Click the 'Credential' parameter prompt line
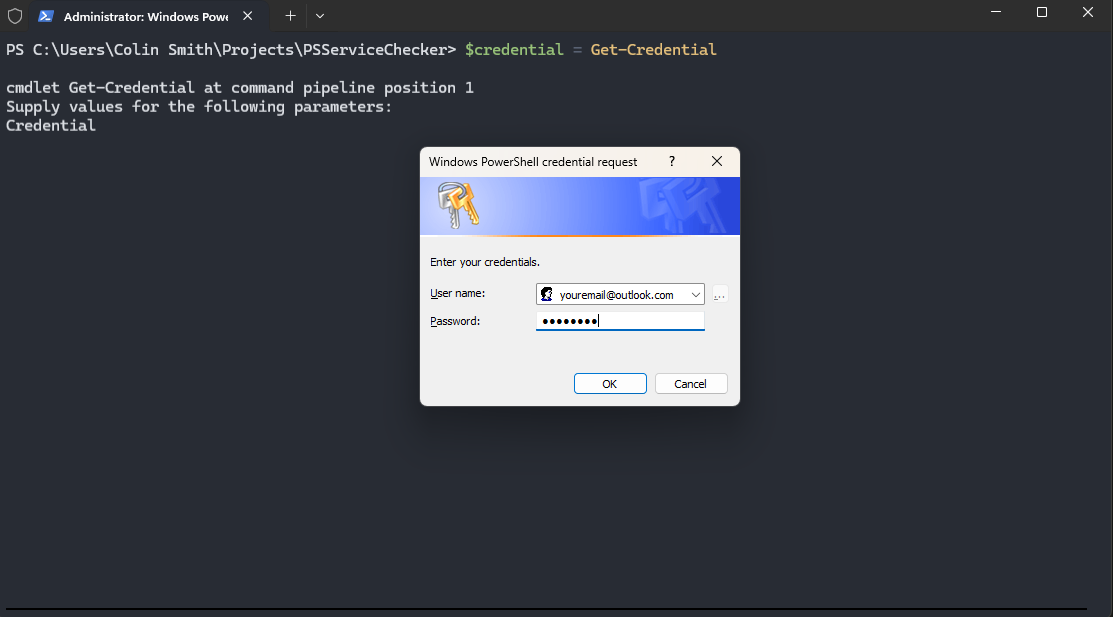 (x=50, y=126)
